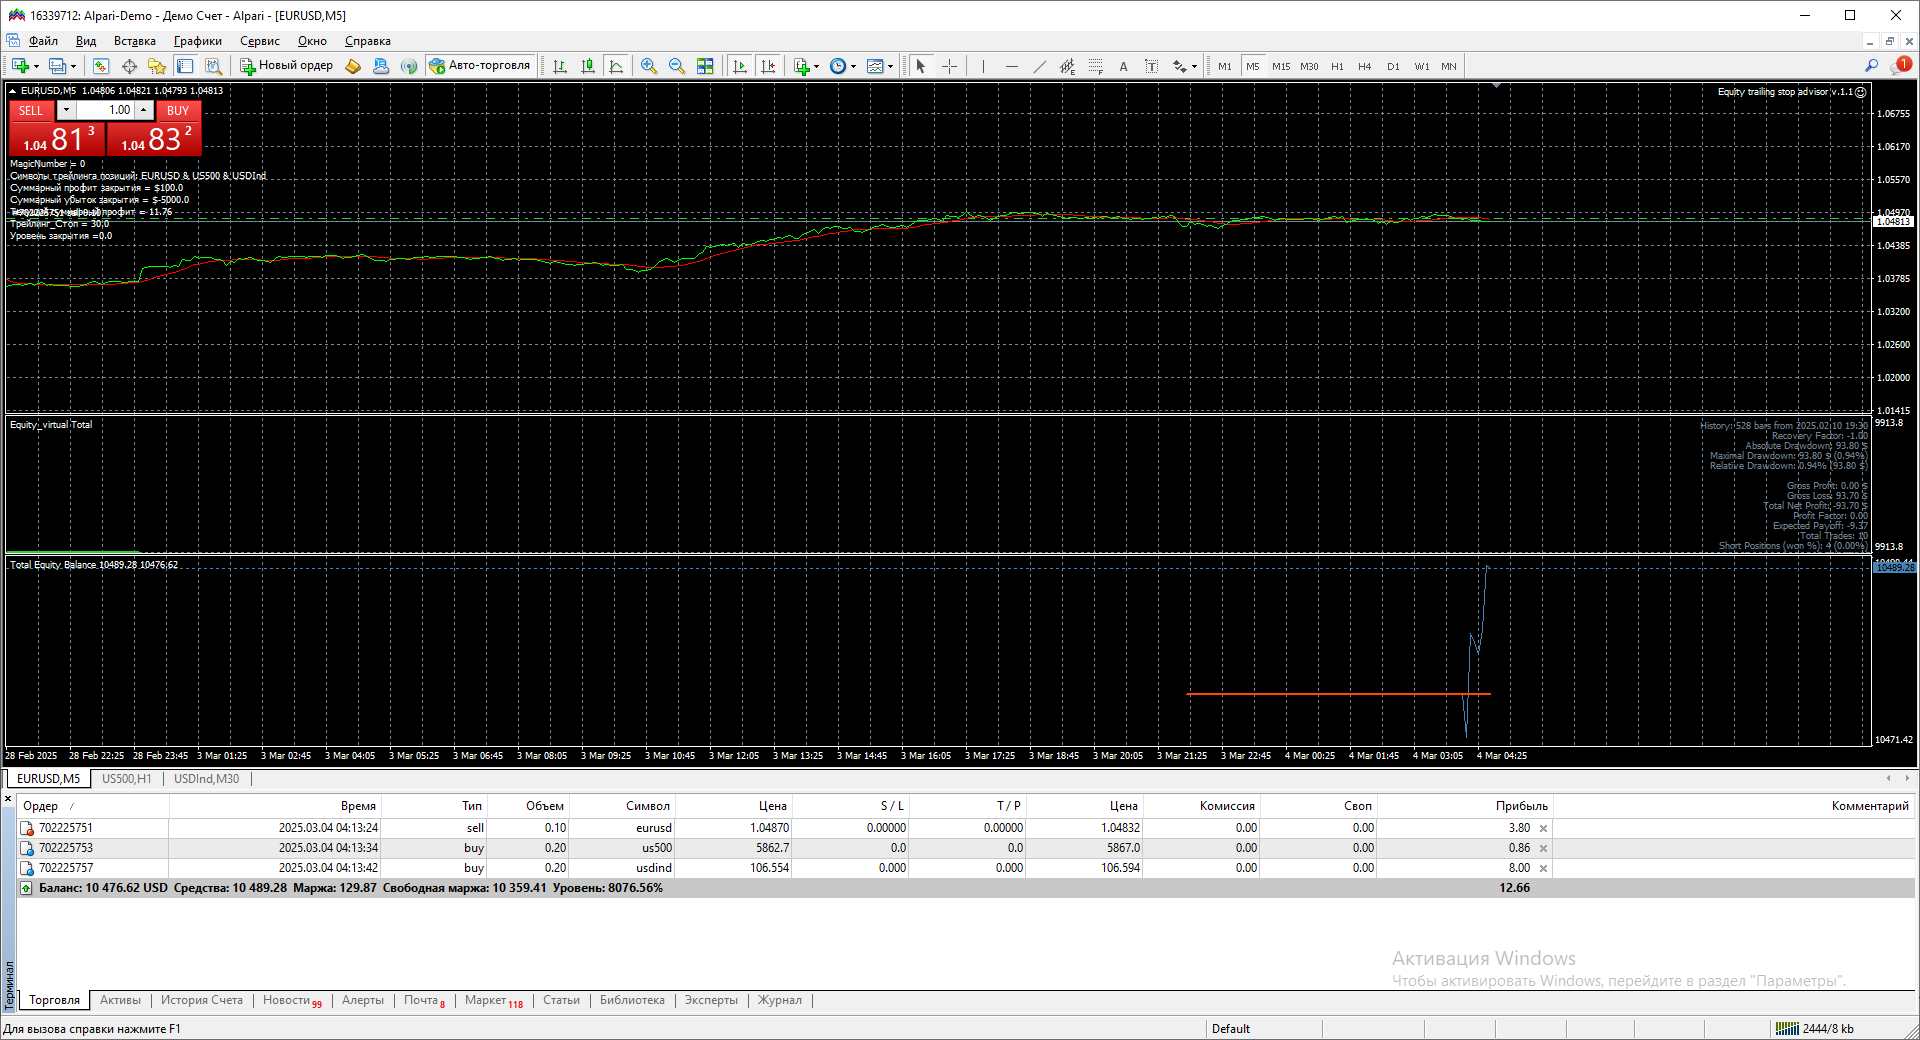Select the trendline drawing tool

coord(1039,66)
